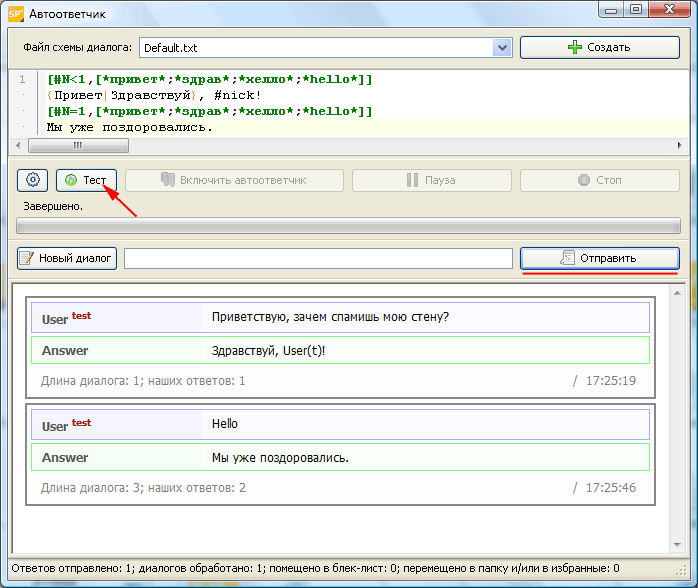This screenshot has width=698, height=588.
Task: Click the disabled Включить автоответчик button
Action: click(x=234, y=180)
